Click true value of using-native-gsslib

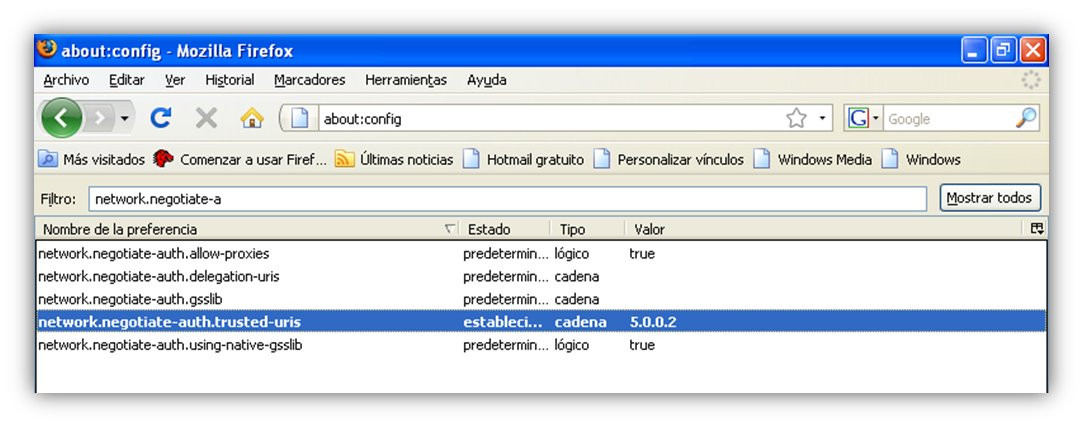click(642, 345)
